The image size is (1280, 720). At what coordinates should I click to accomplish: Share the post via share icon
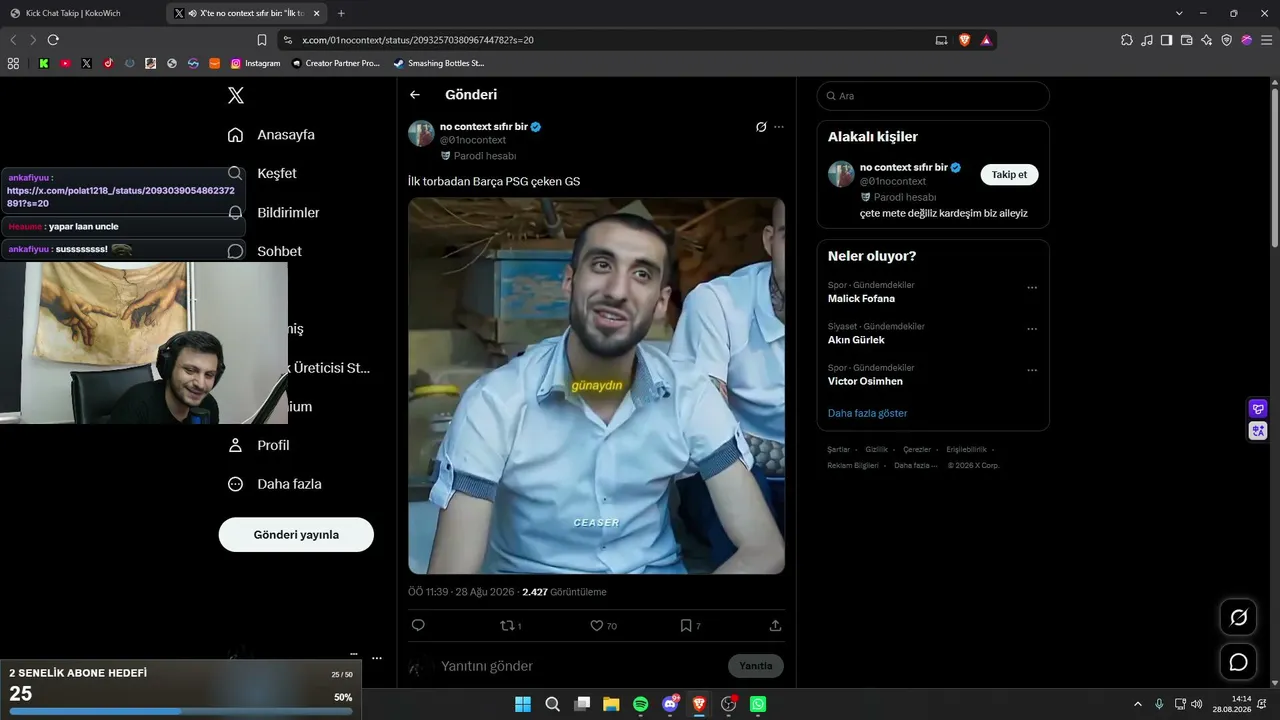775,626
